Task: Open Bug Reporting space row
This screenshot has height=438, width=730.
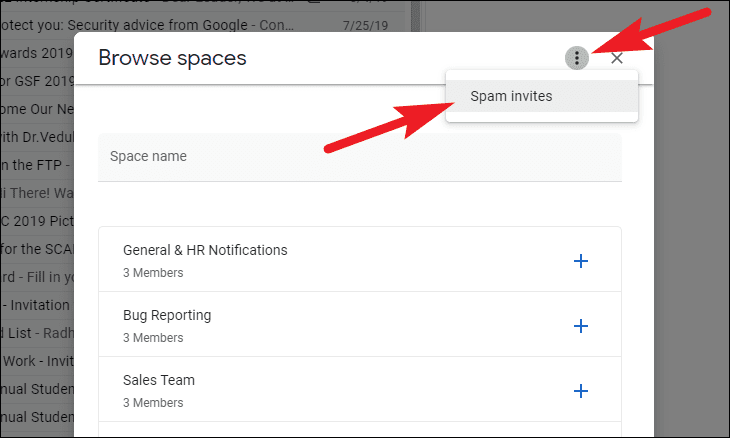Action: click(x=360, y=324)
